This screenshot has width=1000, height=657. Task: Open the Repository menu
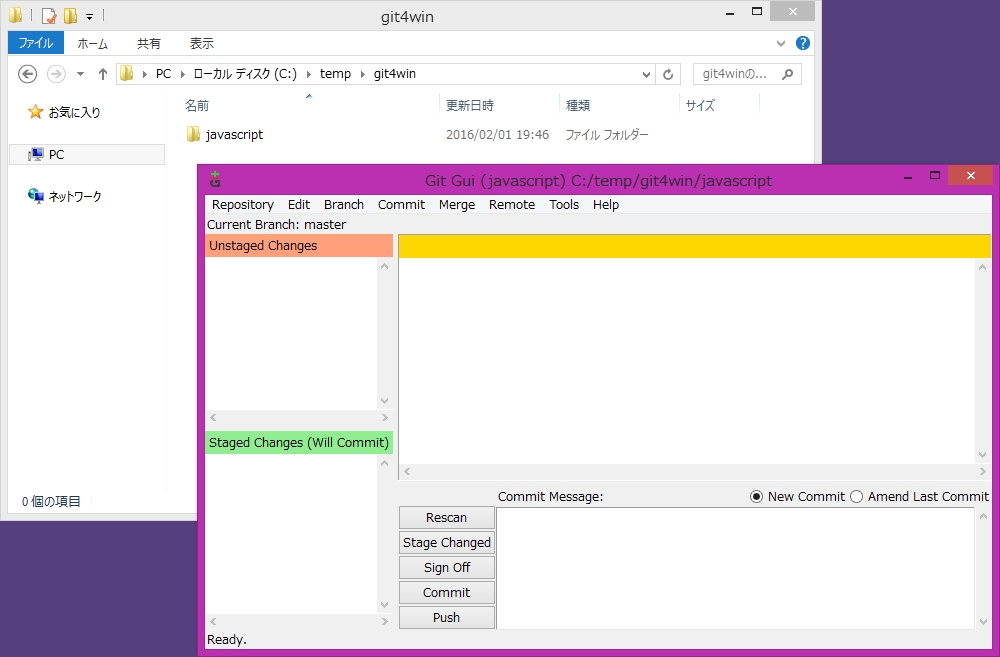(x=242, y=204)
